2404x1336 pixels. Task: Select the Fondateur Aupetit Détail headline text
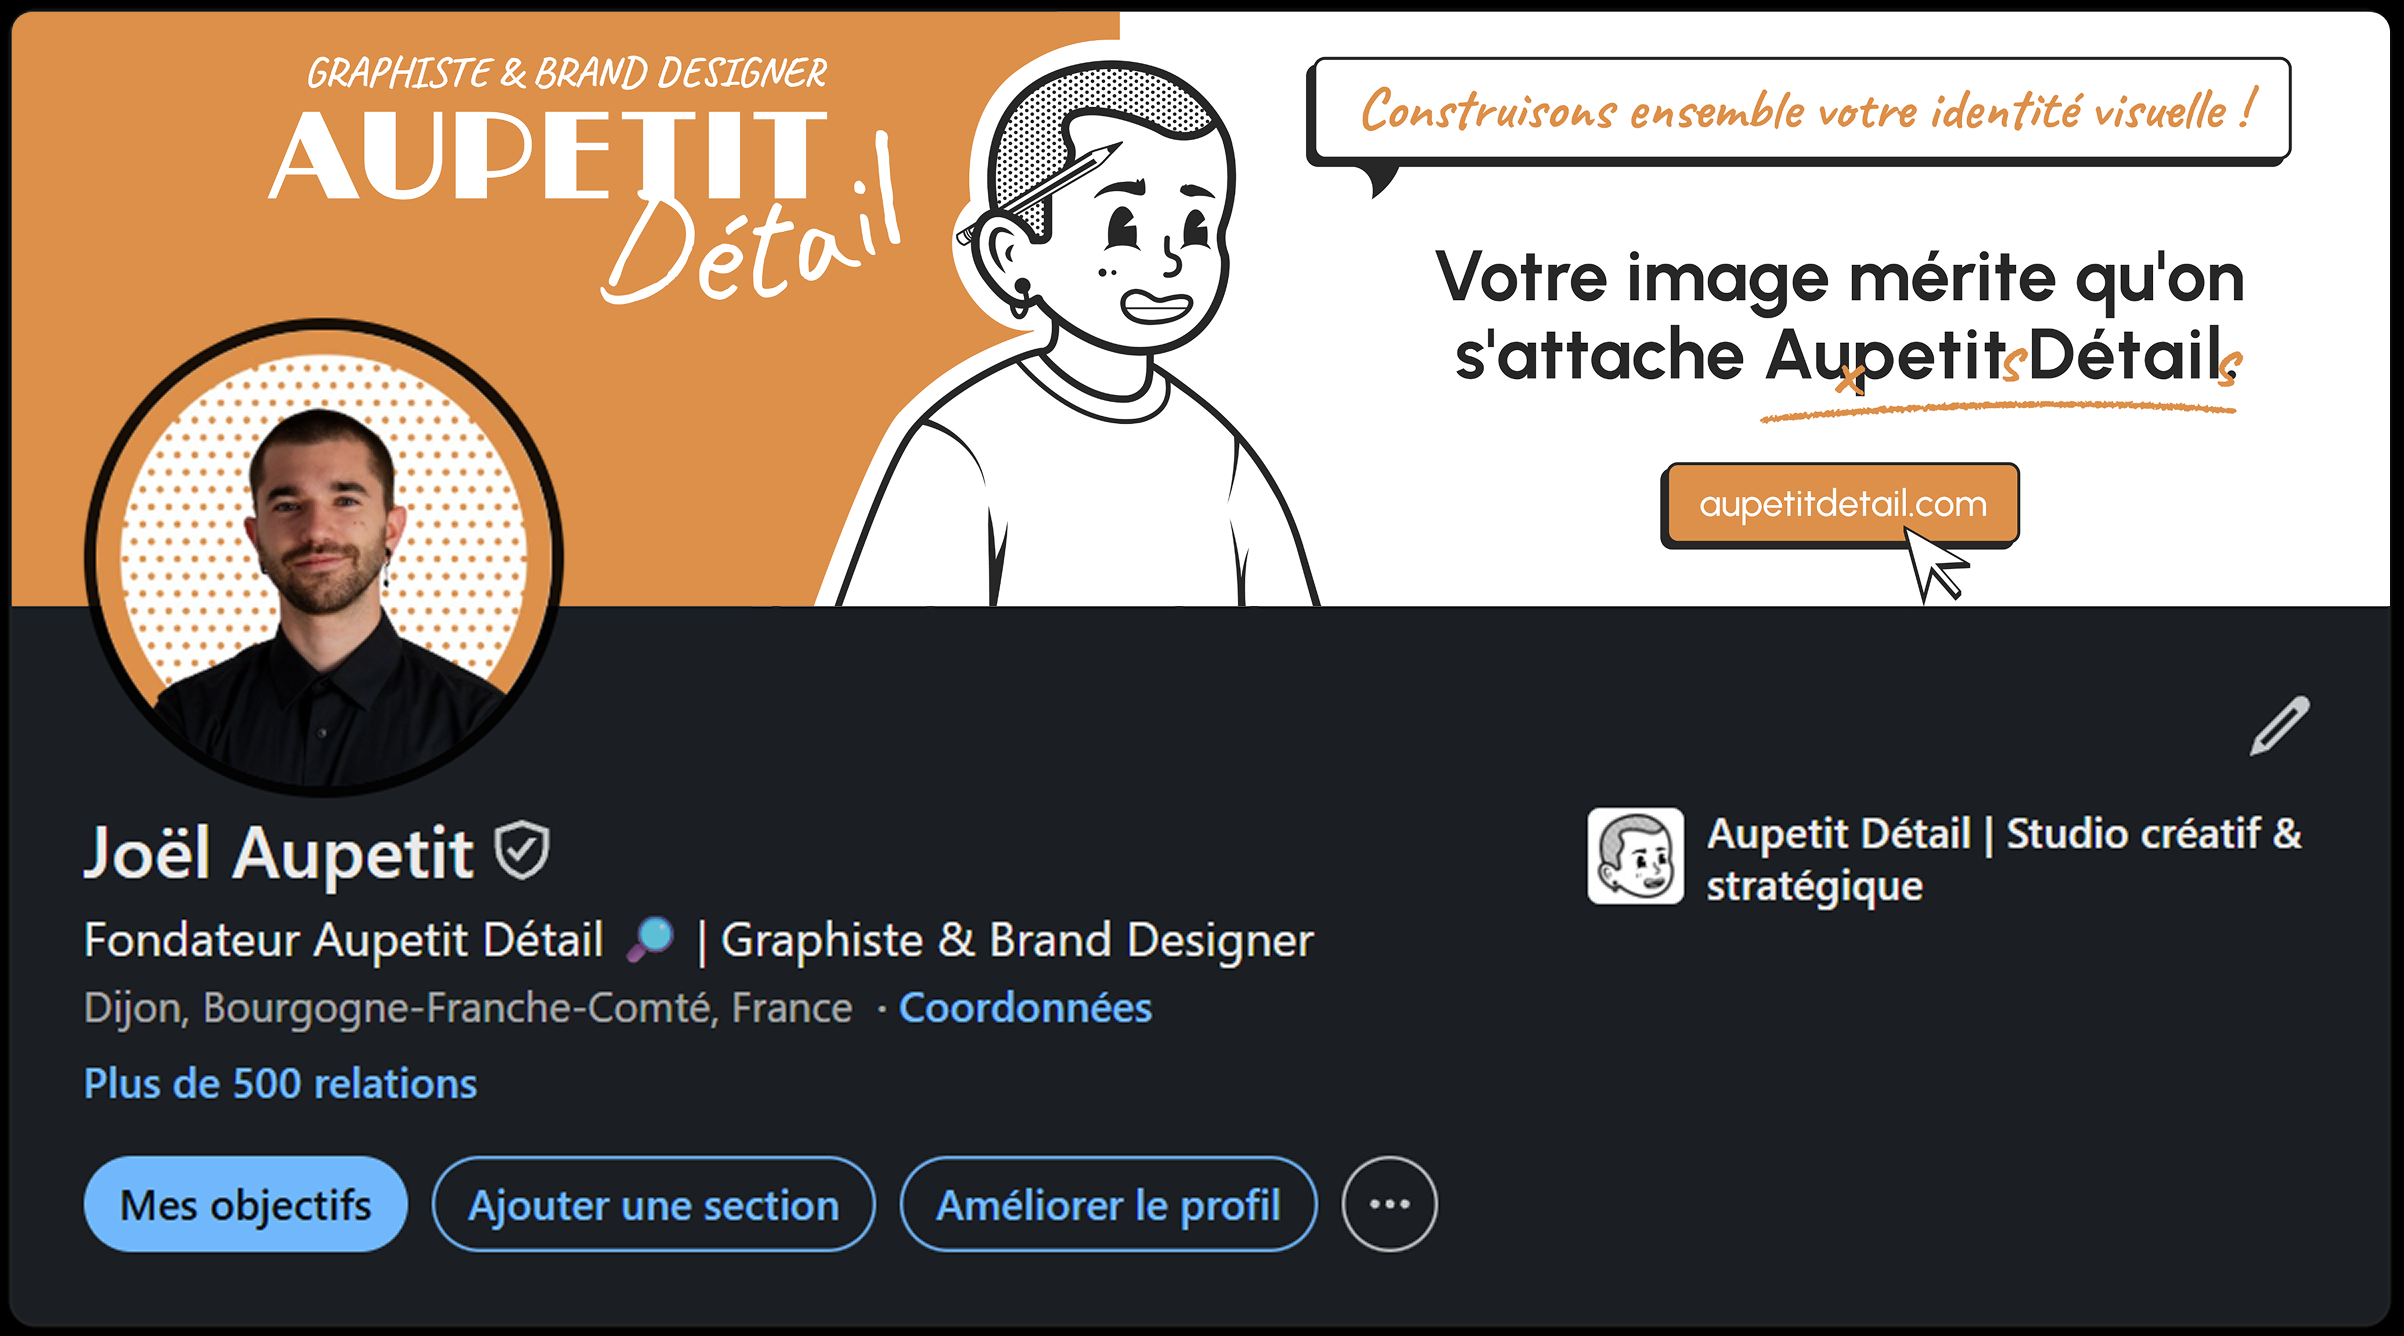(344, 940)
